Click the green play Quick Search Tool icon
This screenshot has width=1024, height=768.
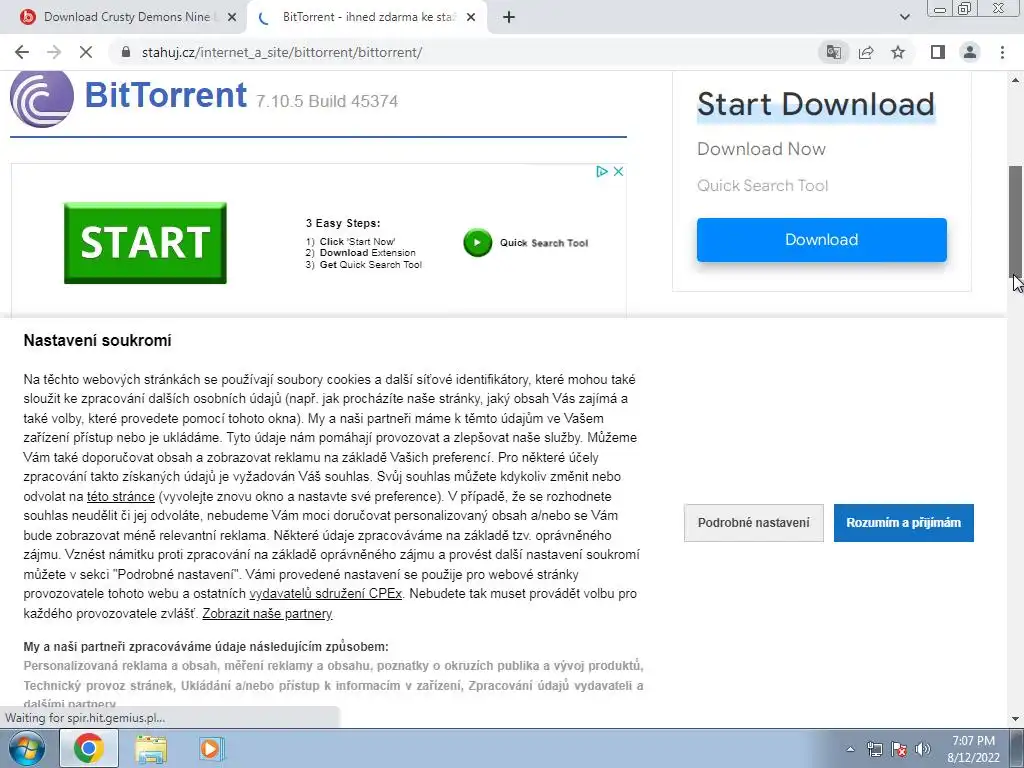point(477,243)
